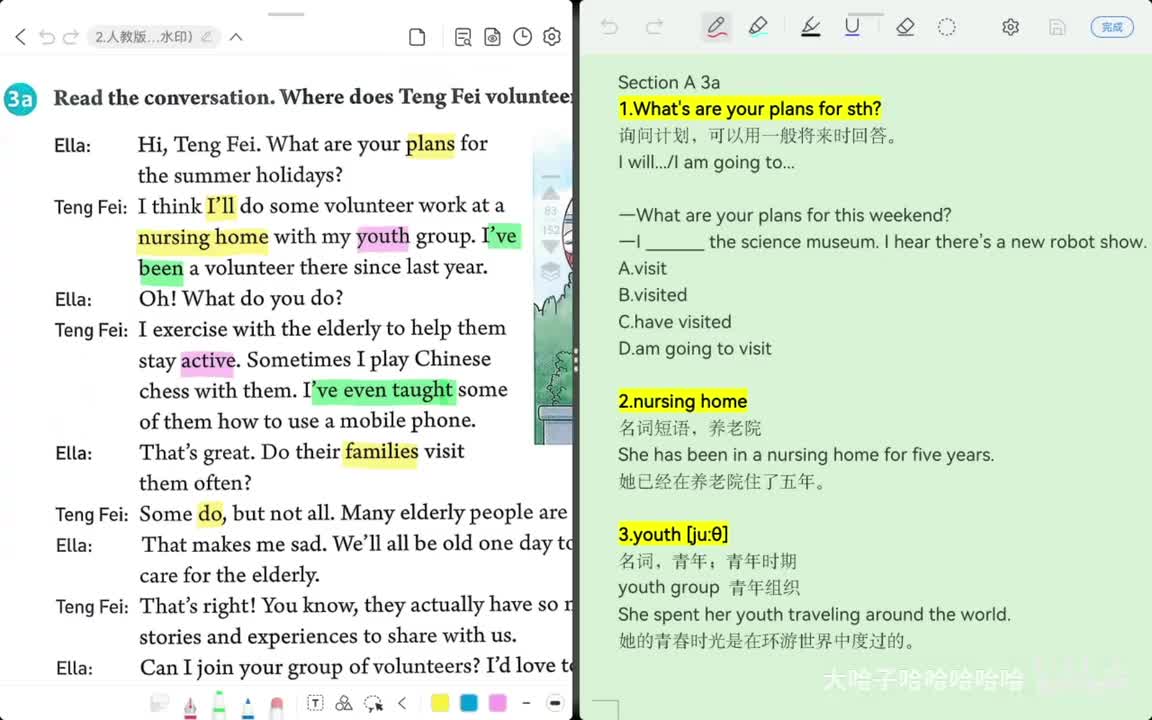Open the document preview eye icon
Image resolution: width=1152 pixels, height=720 pixels.
[x=492, y=37]
